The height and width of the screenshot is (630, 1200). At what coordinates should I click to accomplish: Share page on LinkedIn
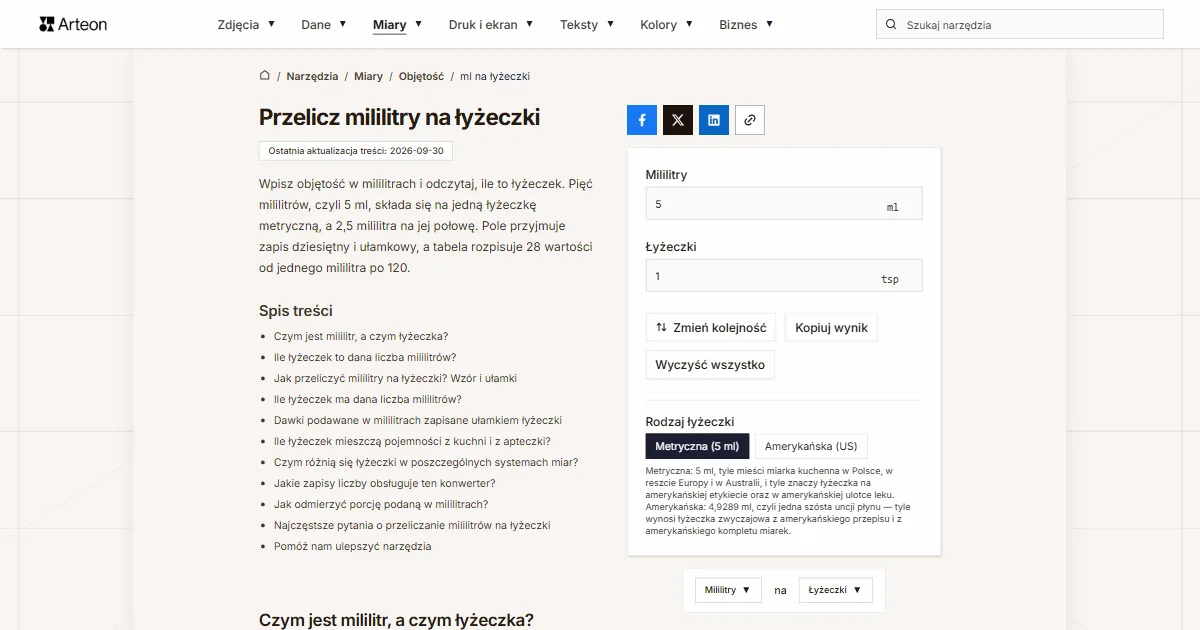coord(714,120)
